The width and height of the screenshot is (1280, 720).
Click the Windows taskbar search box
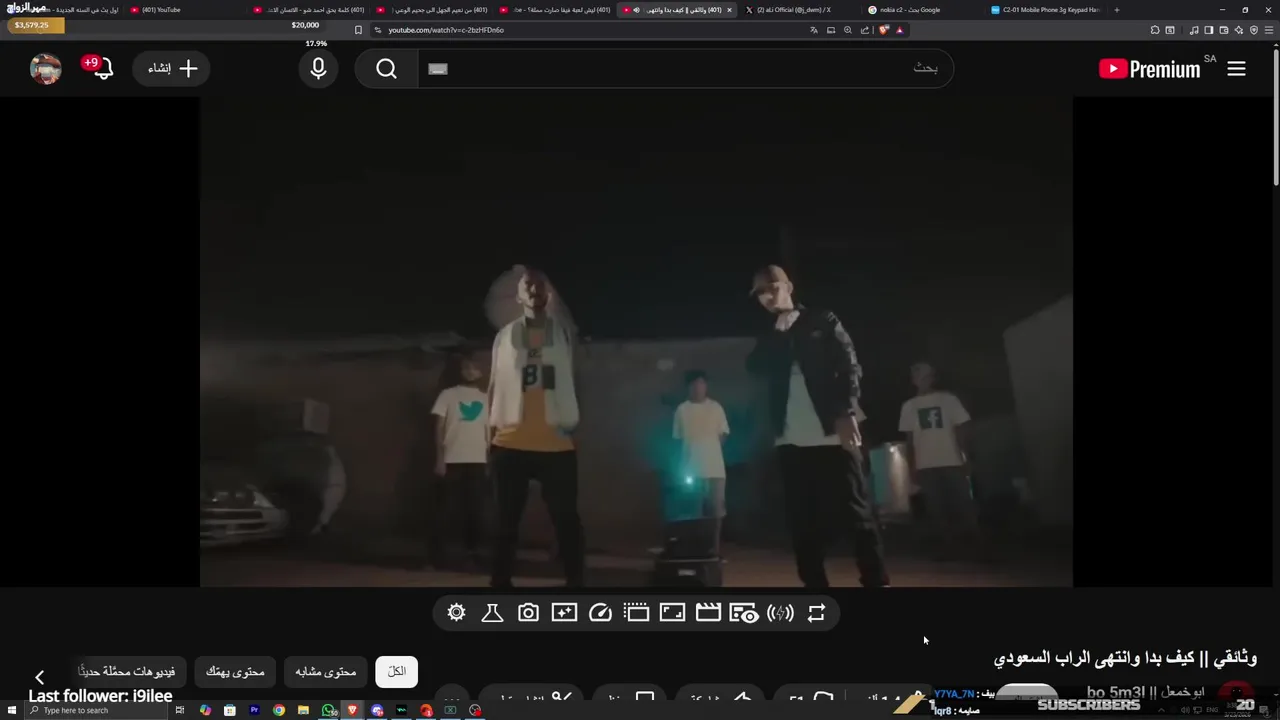point(97,710)
